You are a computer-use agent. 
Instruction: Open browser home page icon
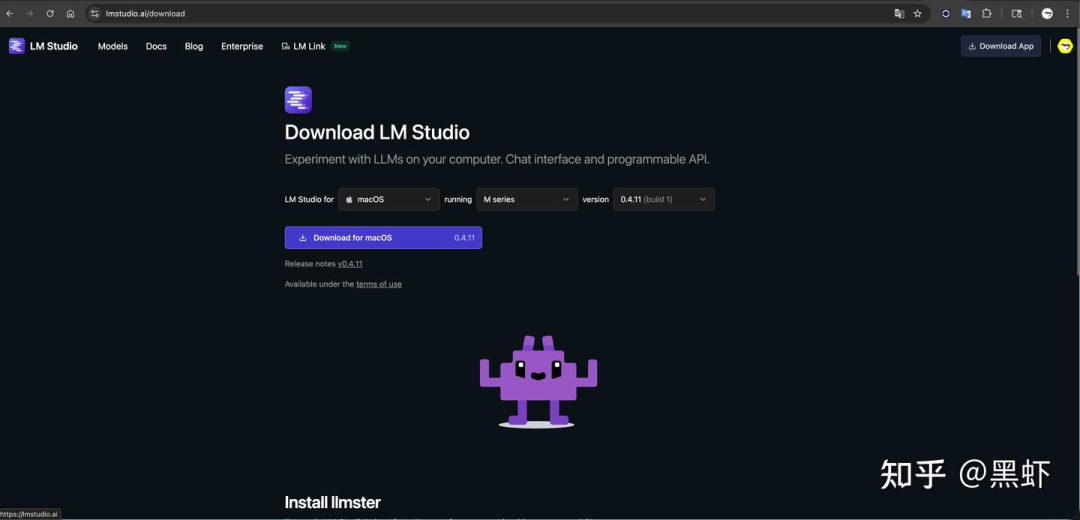pos(70,14)
